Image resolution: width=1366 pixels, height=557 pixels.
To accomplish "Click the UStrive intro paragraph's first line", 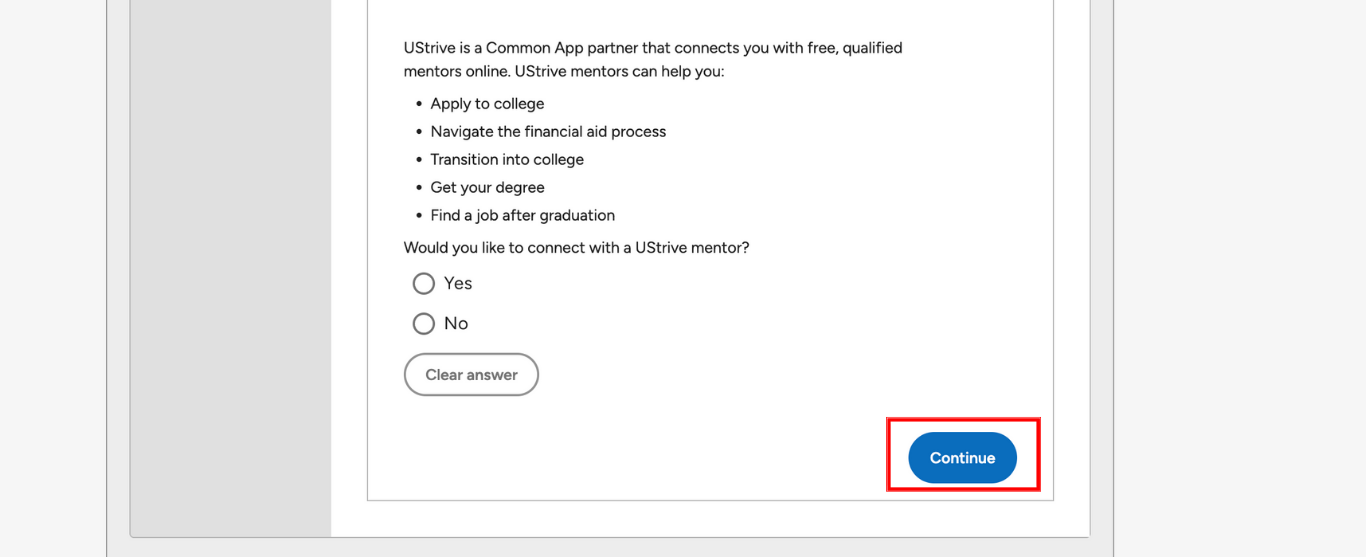I will pyautogui.click(x=653, y=48).
